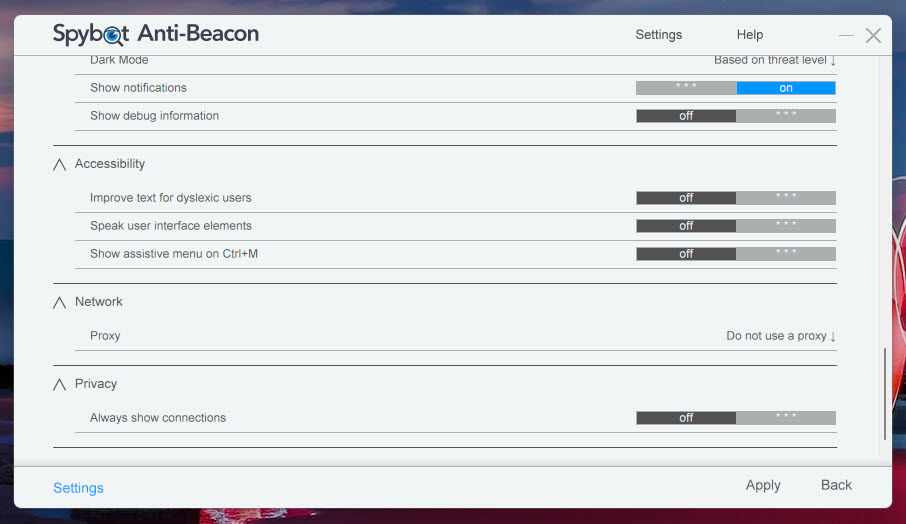Minimize the Anti-Beacon window

click(846, 35)
